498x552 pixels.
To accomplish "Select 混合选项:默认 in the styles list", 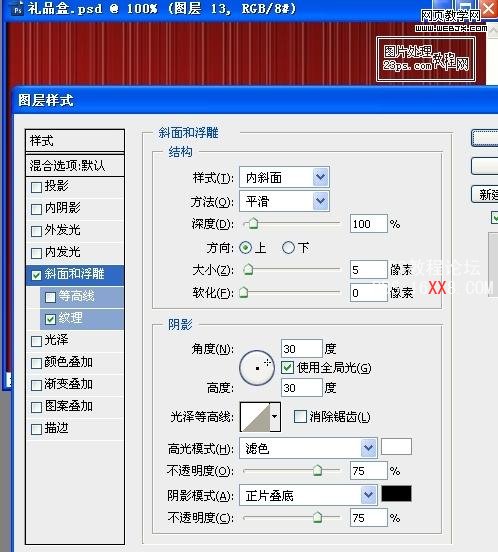I will pyautogui.click(x=75, y=165).
